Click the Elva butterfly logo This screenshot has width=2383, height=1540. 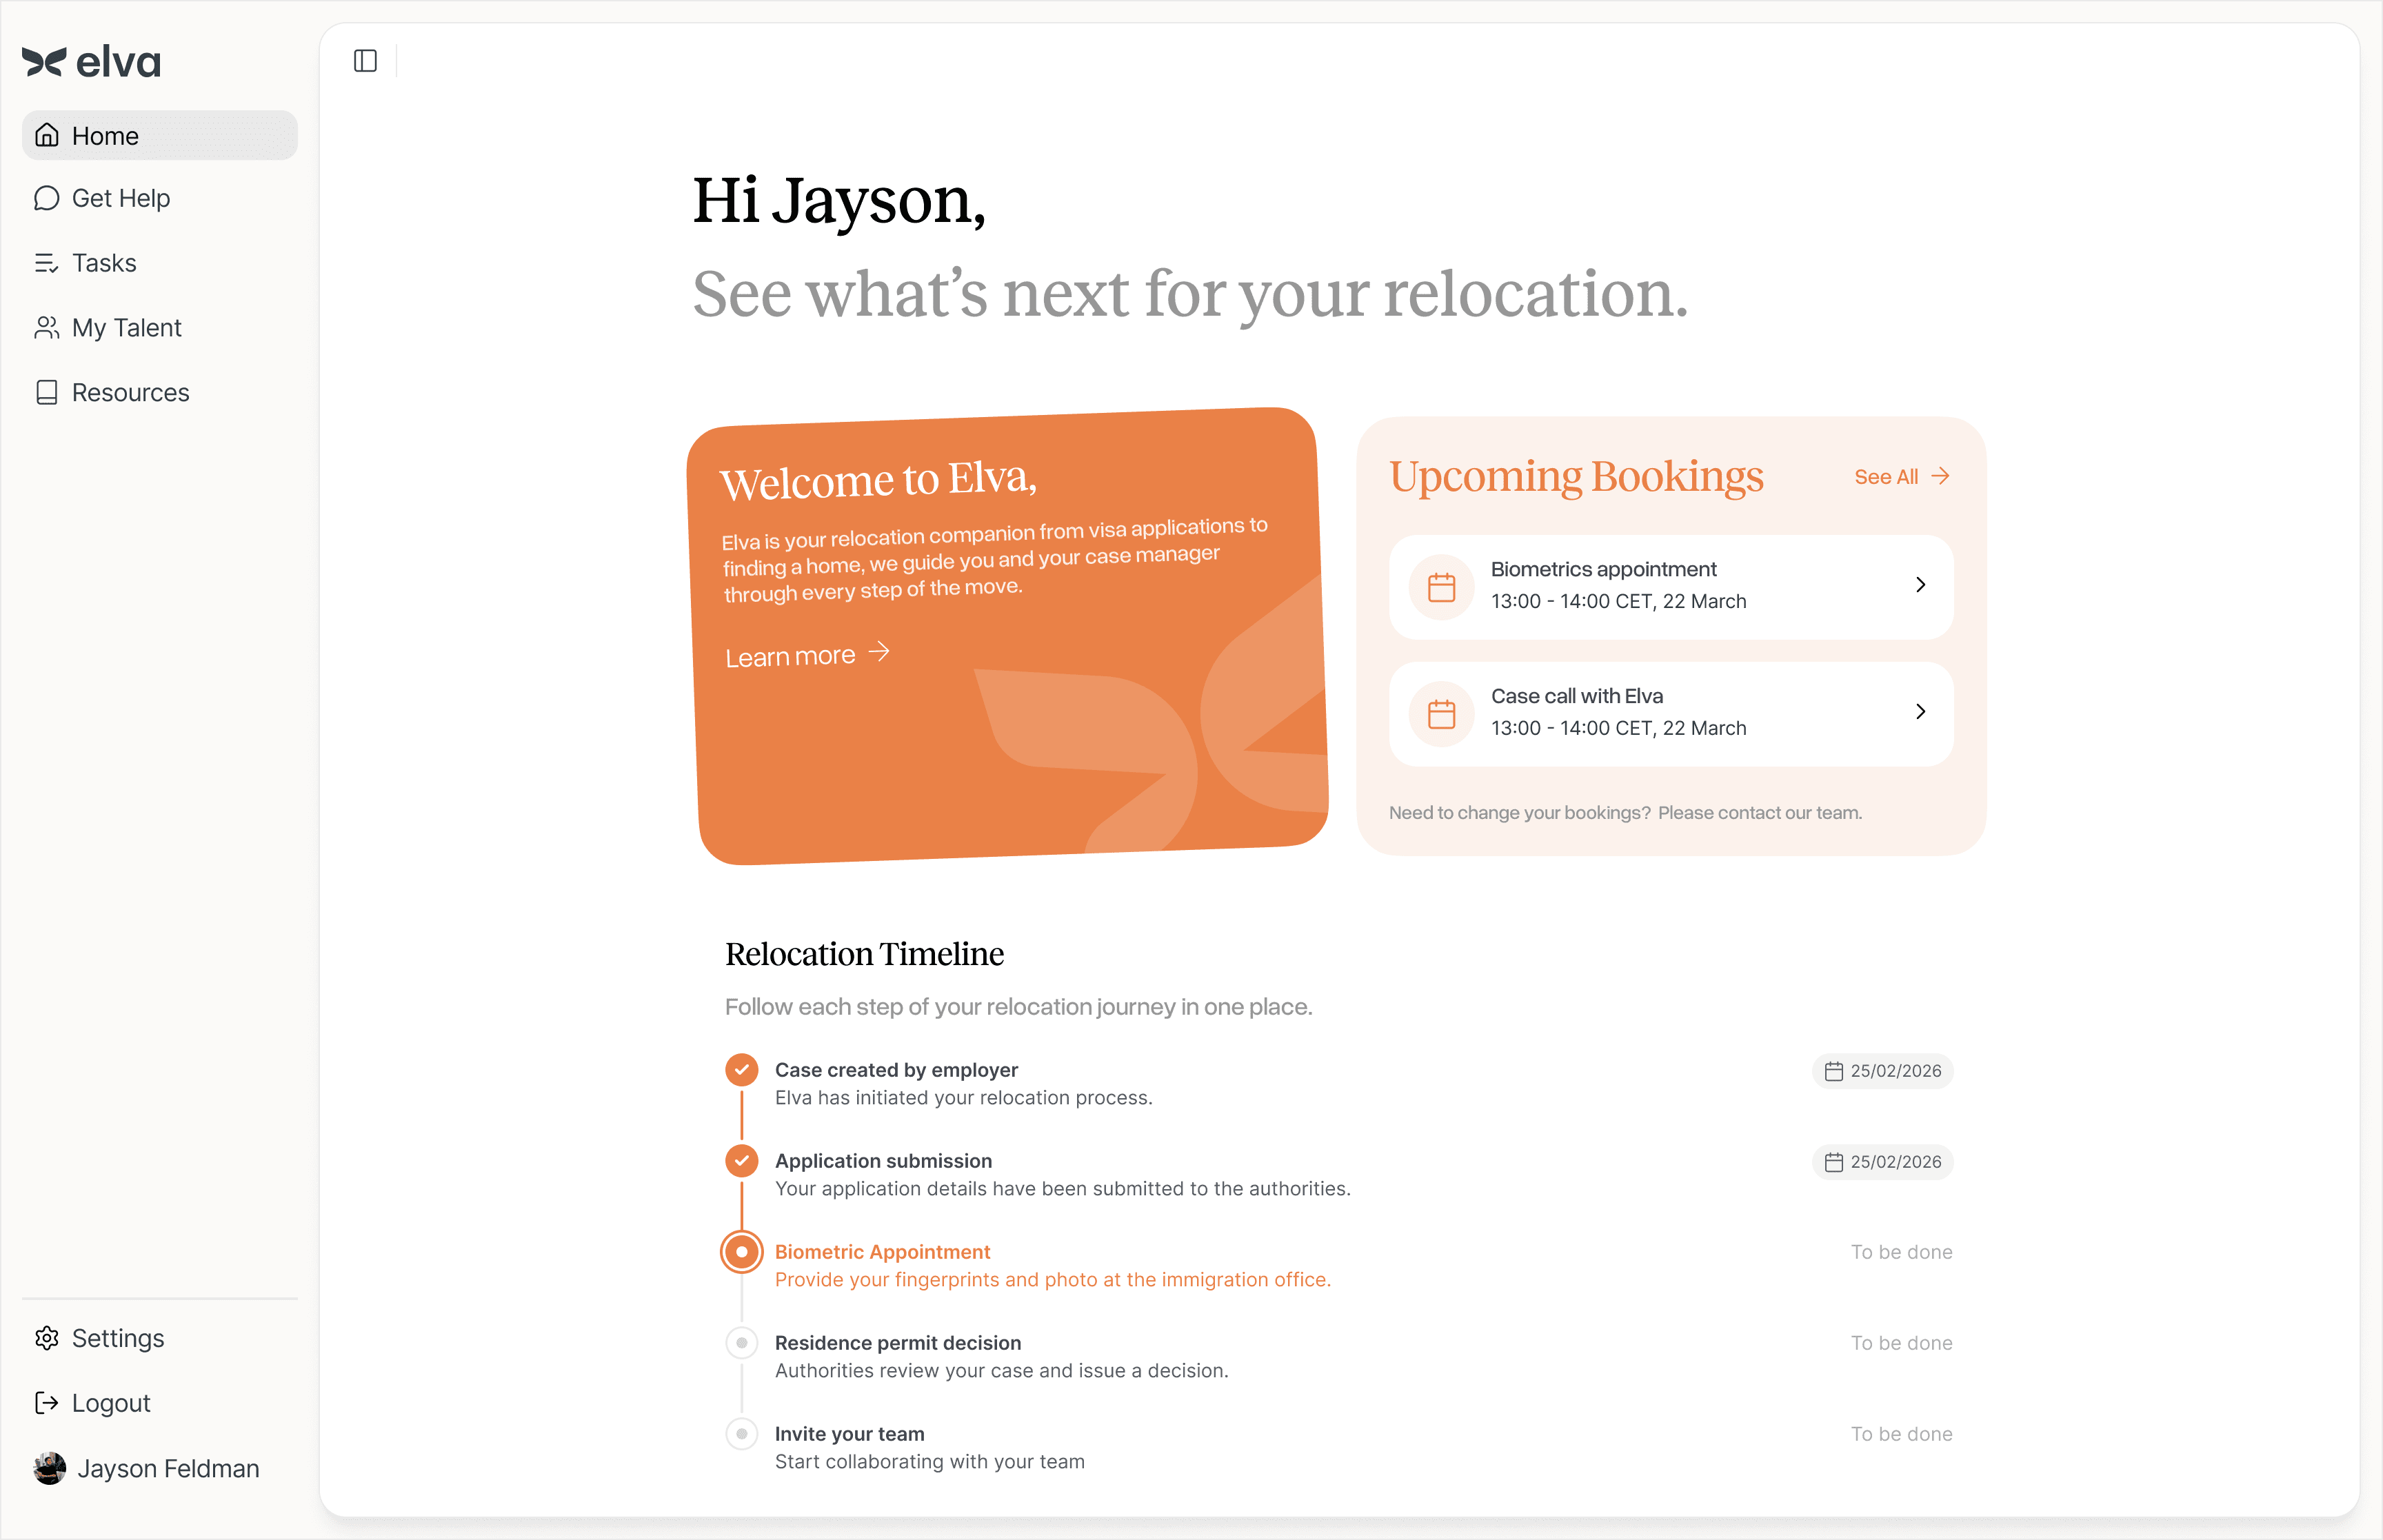point(44,62)
